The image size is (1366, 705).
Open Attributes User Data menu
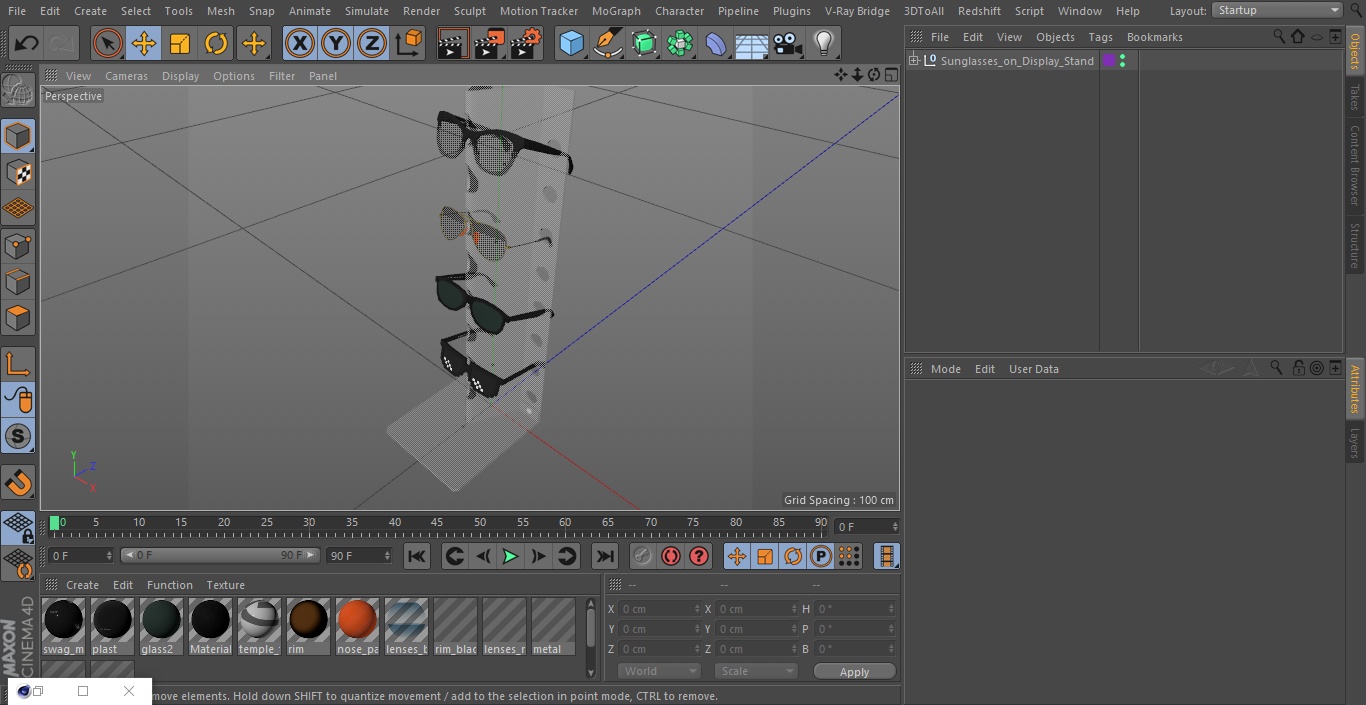1033,369
